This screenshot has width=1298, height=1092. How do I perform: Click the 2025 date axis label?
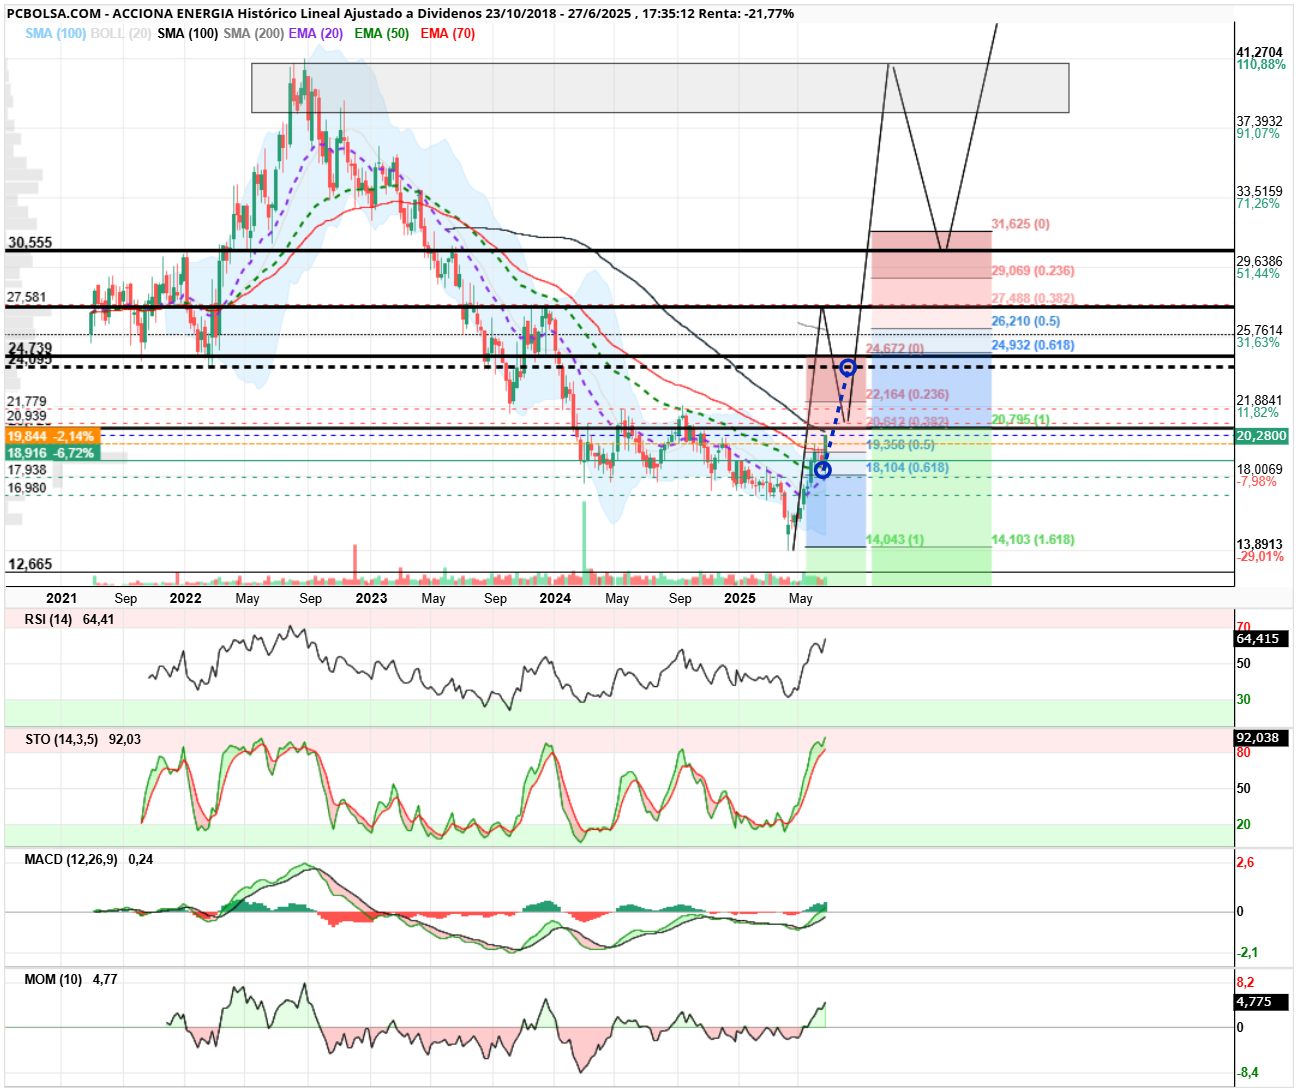pos(740,598)
